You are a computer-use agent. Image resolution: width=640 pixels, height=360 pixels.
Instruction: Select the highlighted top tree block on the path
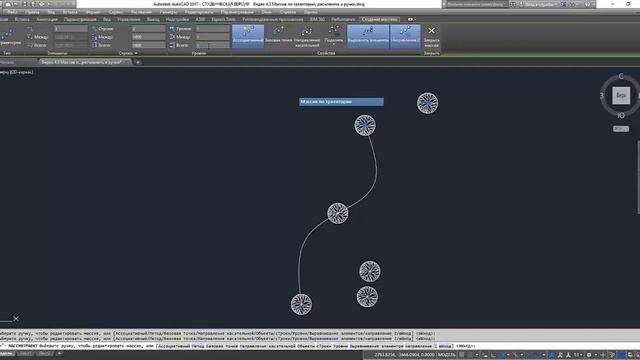click(365, 125)
